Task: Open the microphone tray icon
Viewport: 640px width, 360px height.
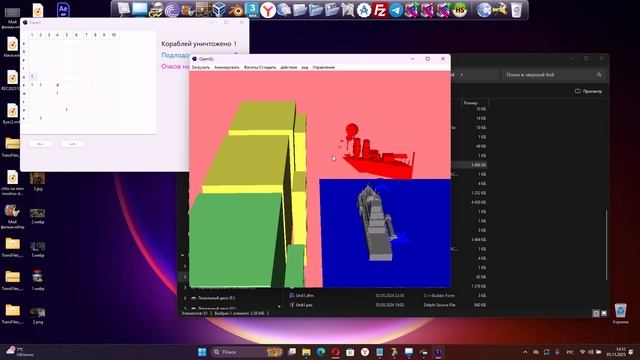Action: [557, 352]
